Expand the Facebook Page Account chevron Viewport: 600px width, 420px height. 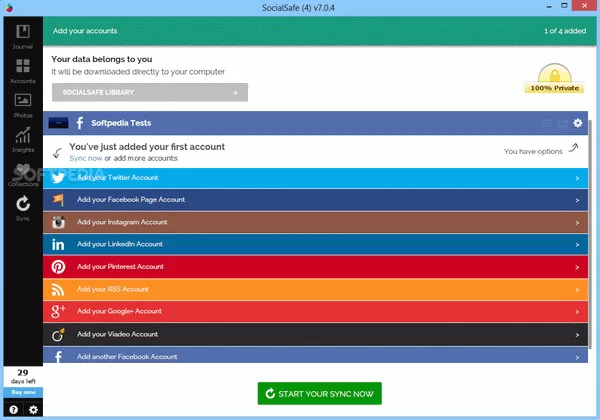(577, 200)
